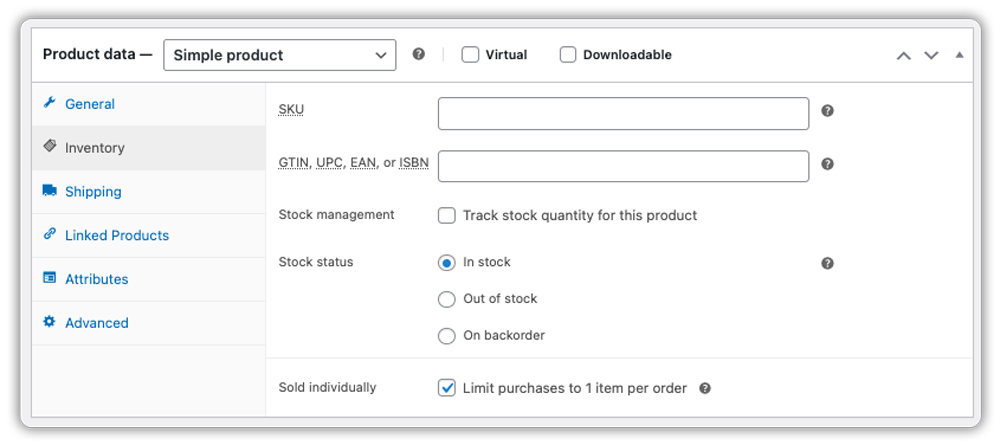Enable the Virtual checkbox
Screen dimensions: 1000x445
coord(470,55)
